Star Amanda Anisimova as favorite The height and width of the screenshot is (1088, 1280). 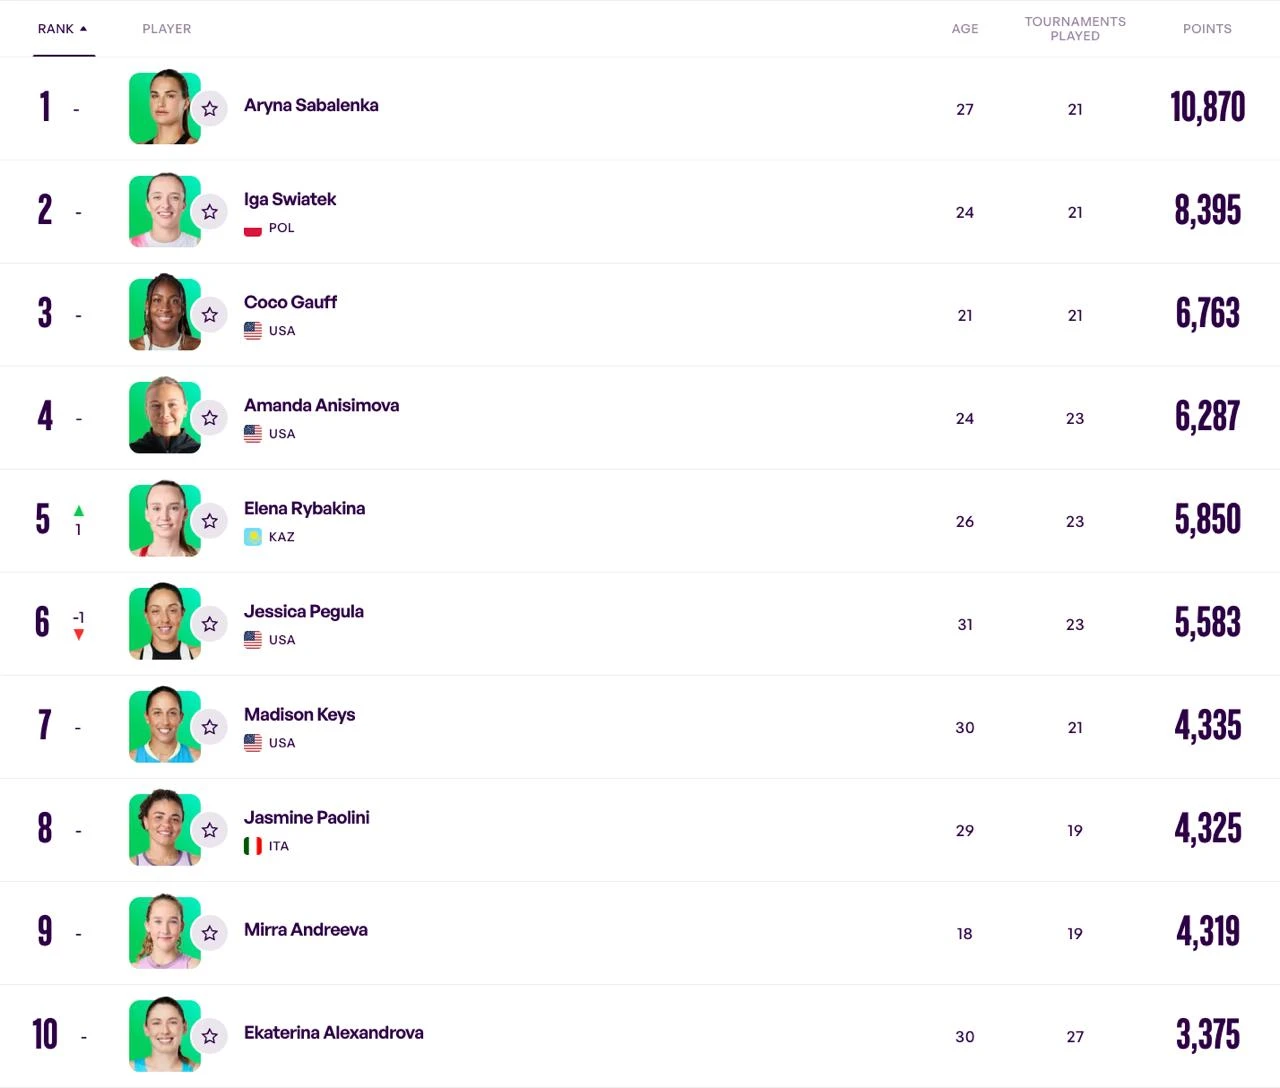(210, 418)
